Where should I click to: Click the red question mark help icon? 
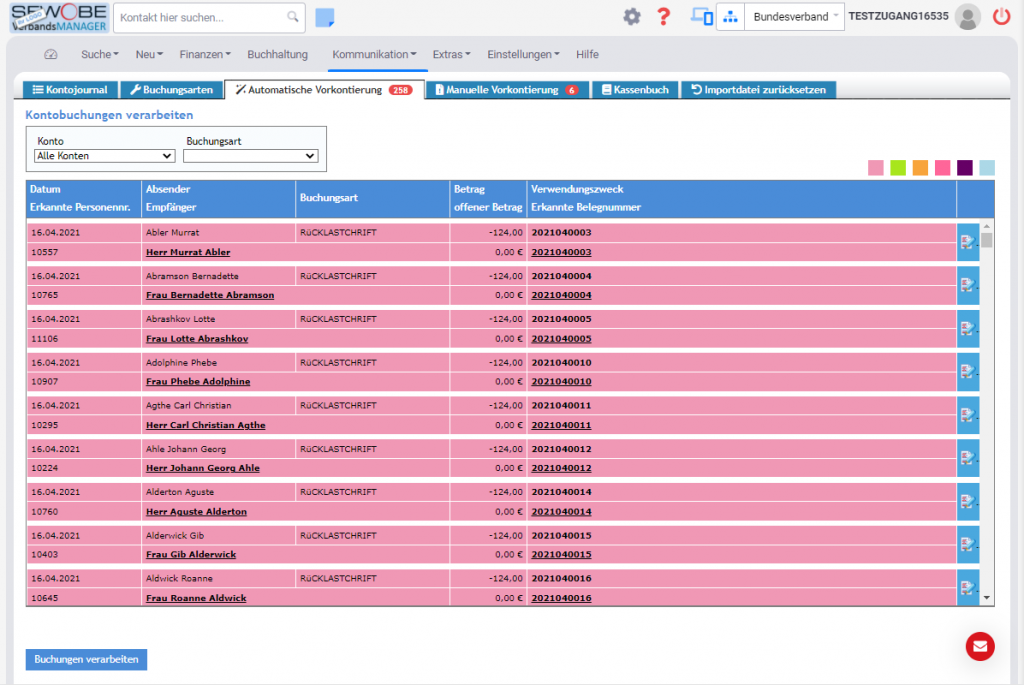tap(663, 17)
